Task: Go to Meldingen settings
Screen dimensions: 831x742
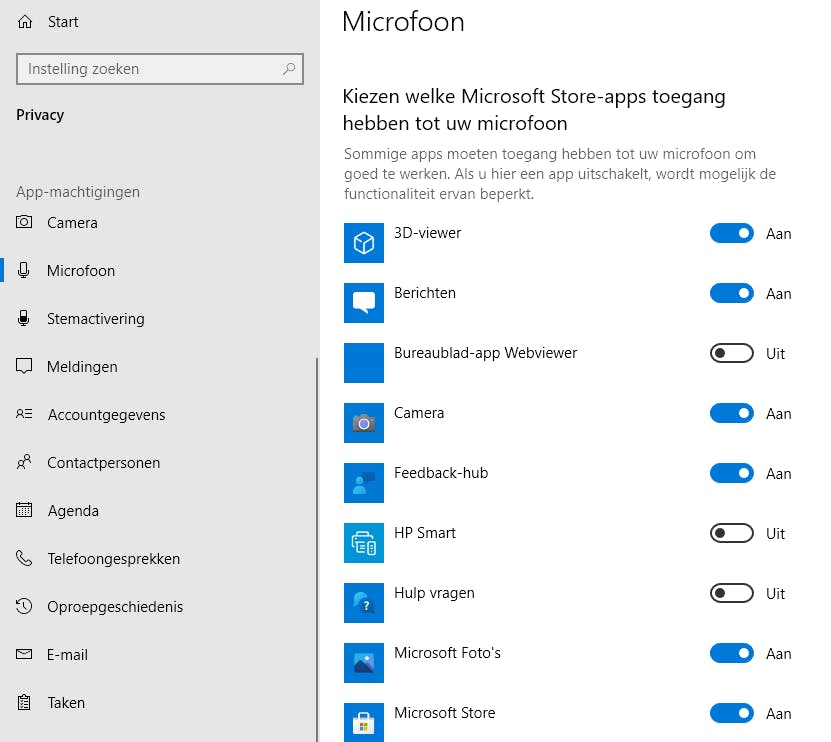Action: pyautogui.click(x=158, y=366)
